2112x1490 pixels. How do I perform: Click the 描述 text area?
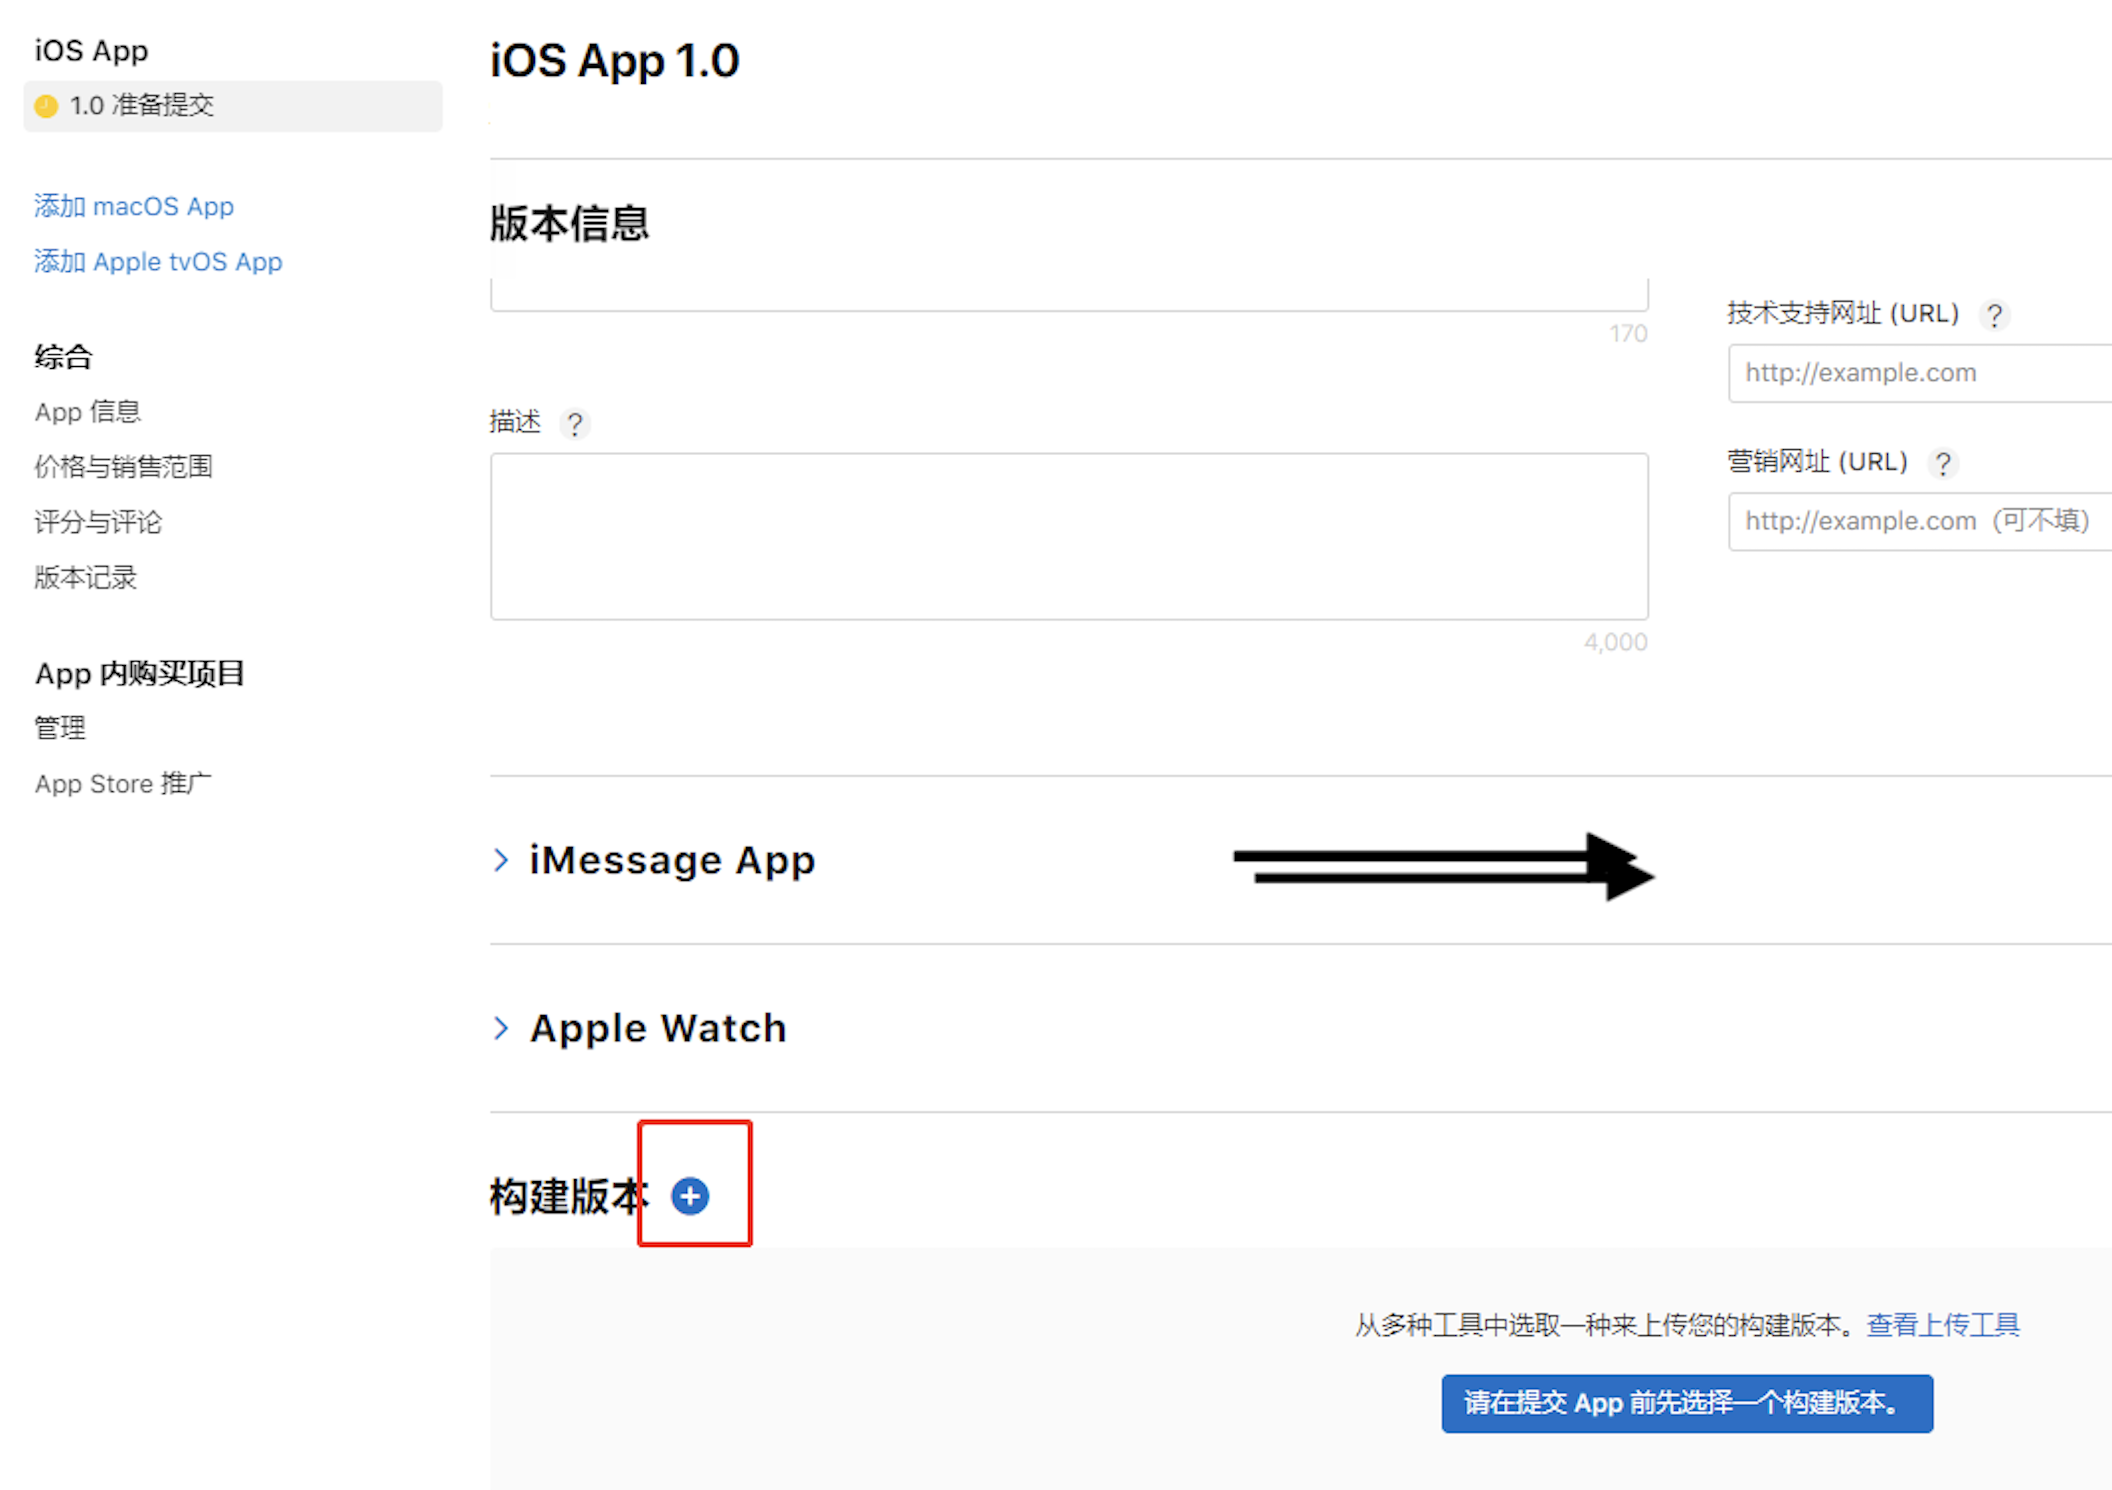(1068, 537)
